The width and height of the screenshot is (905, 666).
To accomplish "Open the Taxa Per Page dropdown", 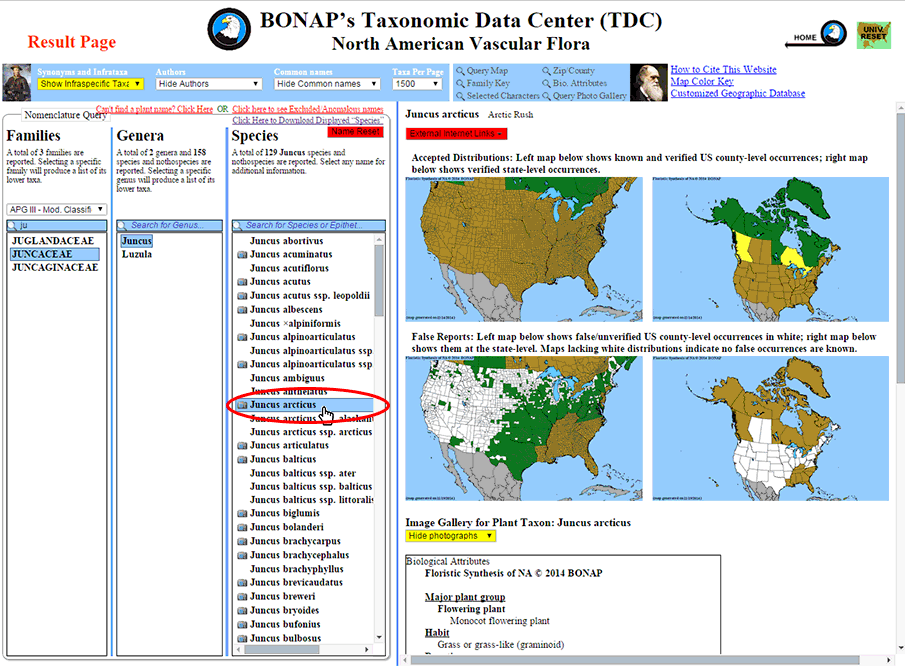I will click(x=417, y=84).
